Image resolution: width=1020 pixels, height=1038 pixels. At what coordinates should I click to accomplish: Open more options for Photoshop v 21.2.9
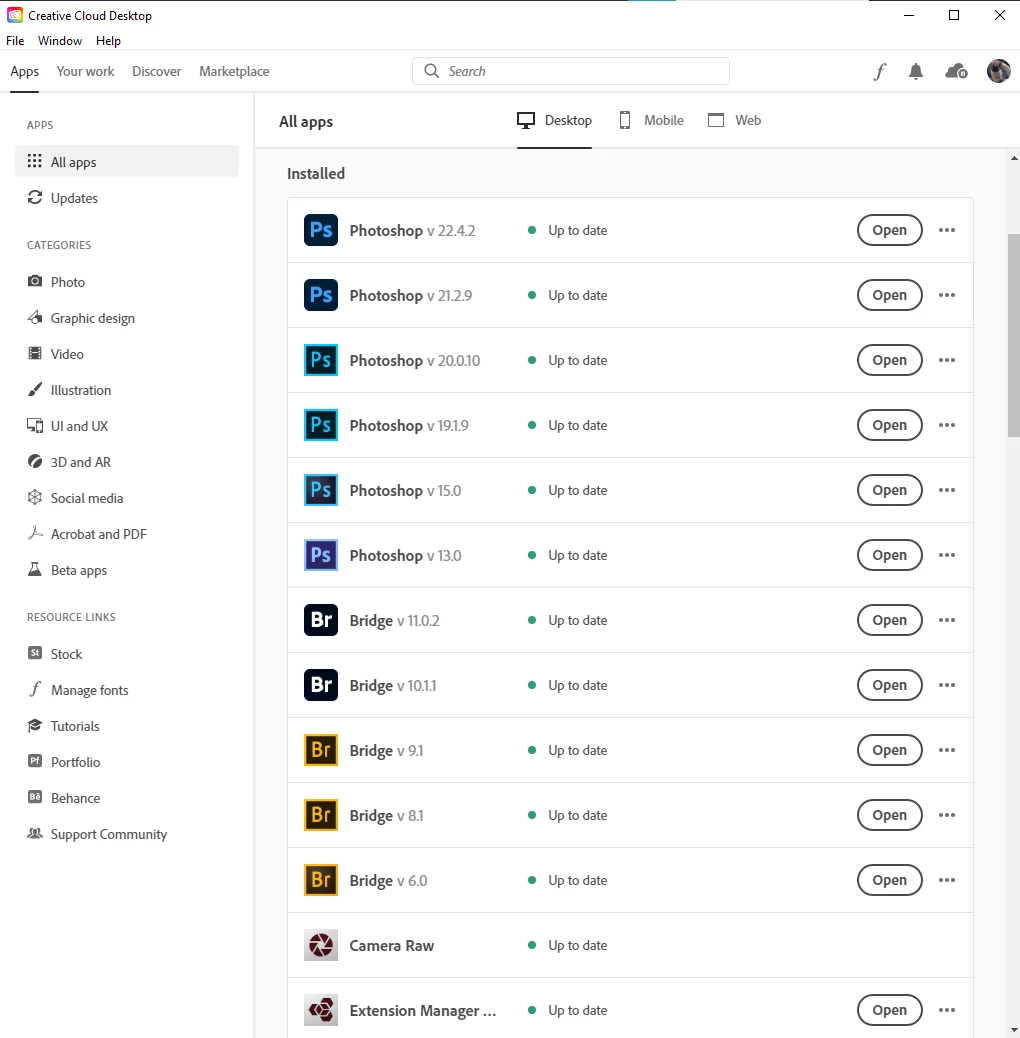947,295
